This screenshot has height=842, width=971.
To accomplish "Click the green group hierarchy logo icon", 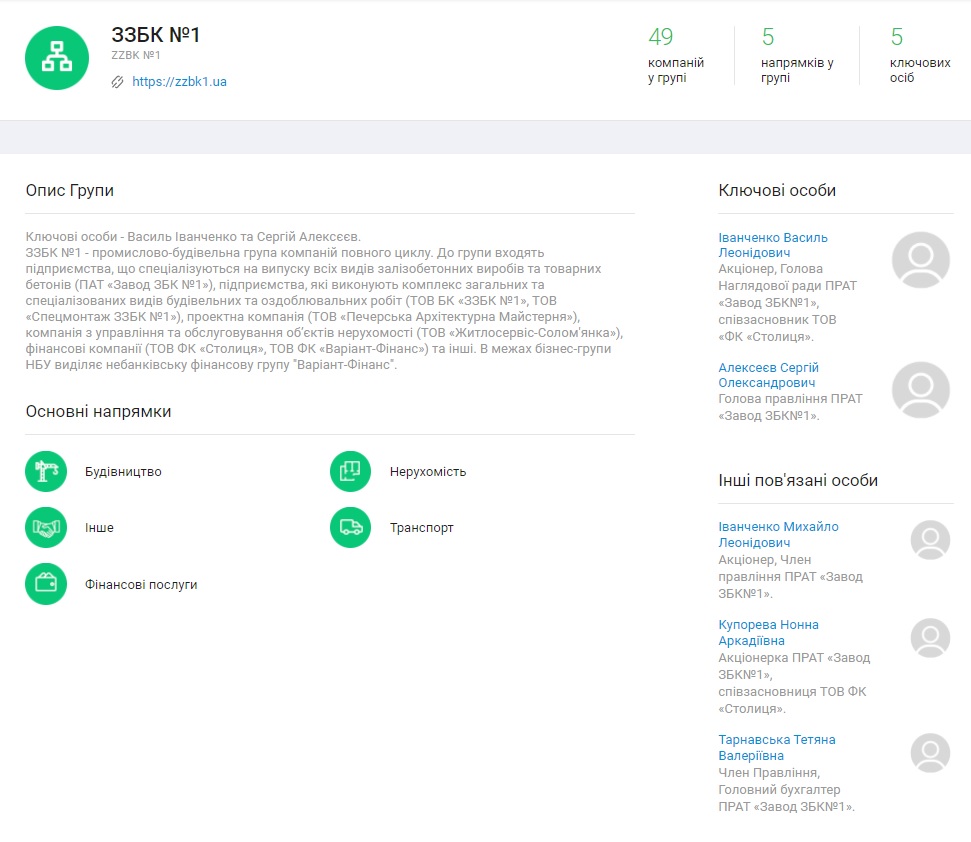I will pos(57,58).
